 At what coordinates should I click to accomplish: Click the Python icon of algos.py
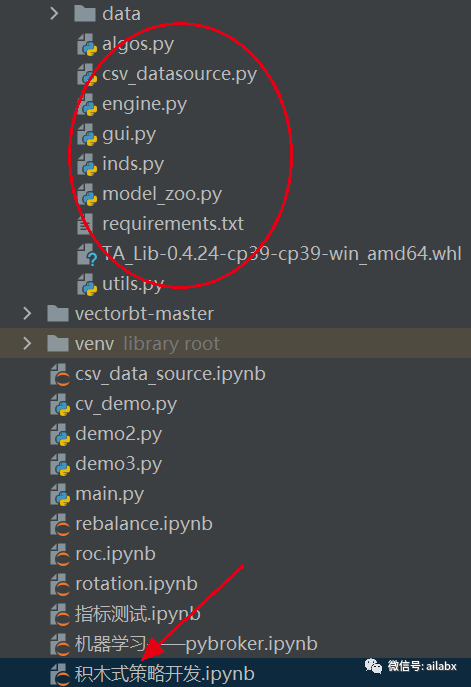[87, 45]
